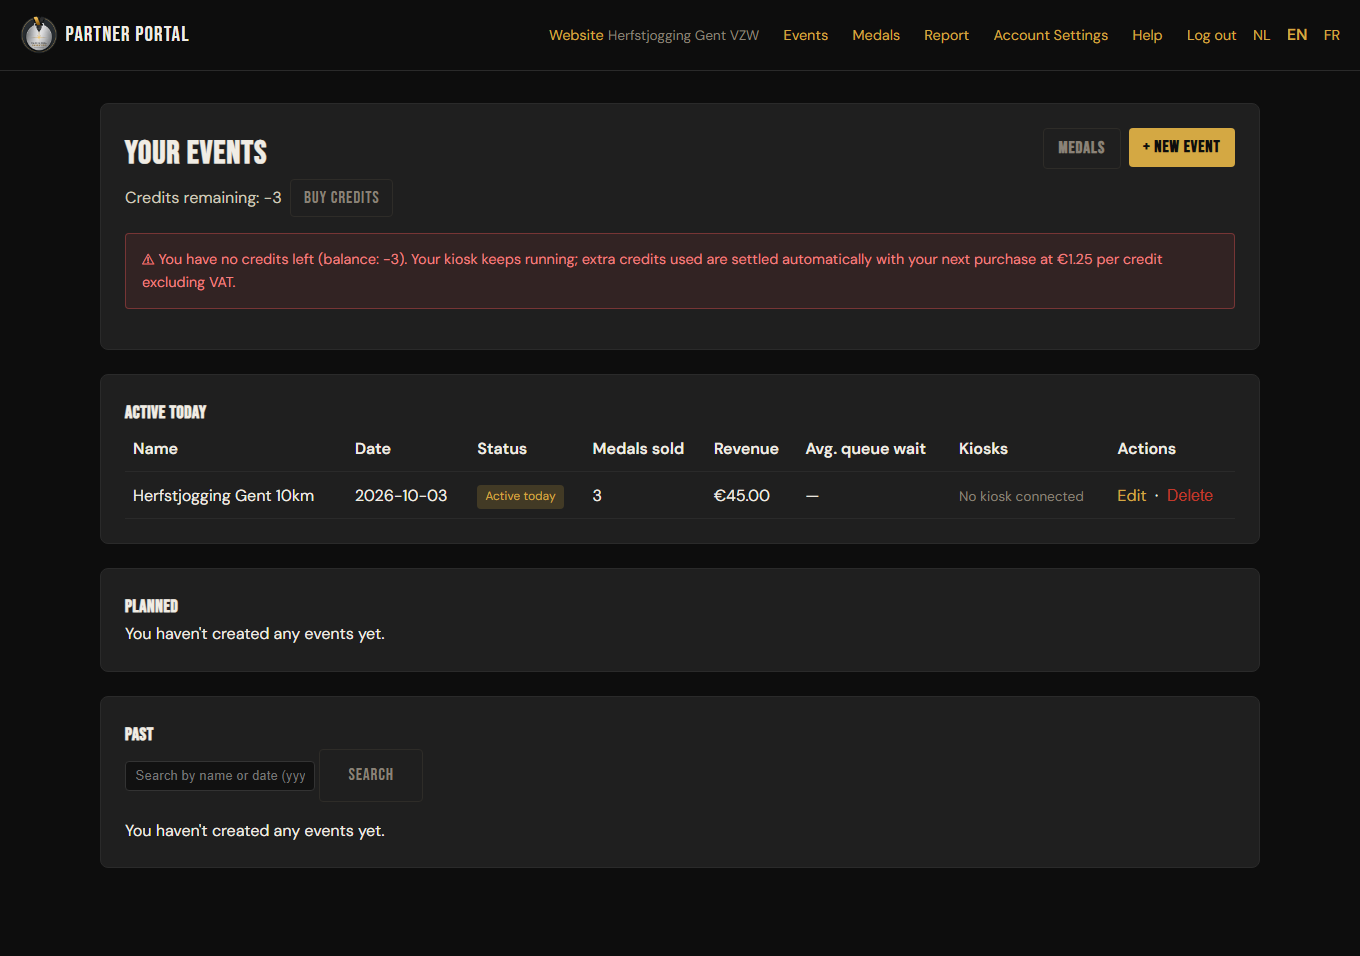
Task: Switch language to NL
Action: (1261, 35)
